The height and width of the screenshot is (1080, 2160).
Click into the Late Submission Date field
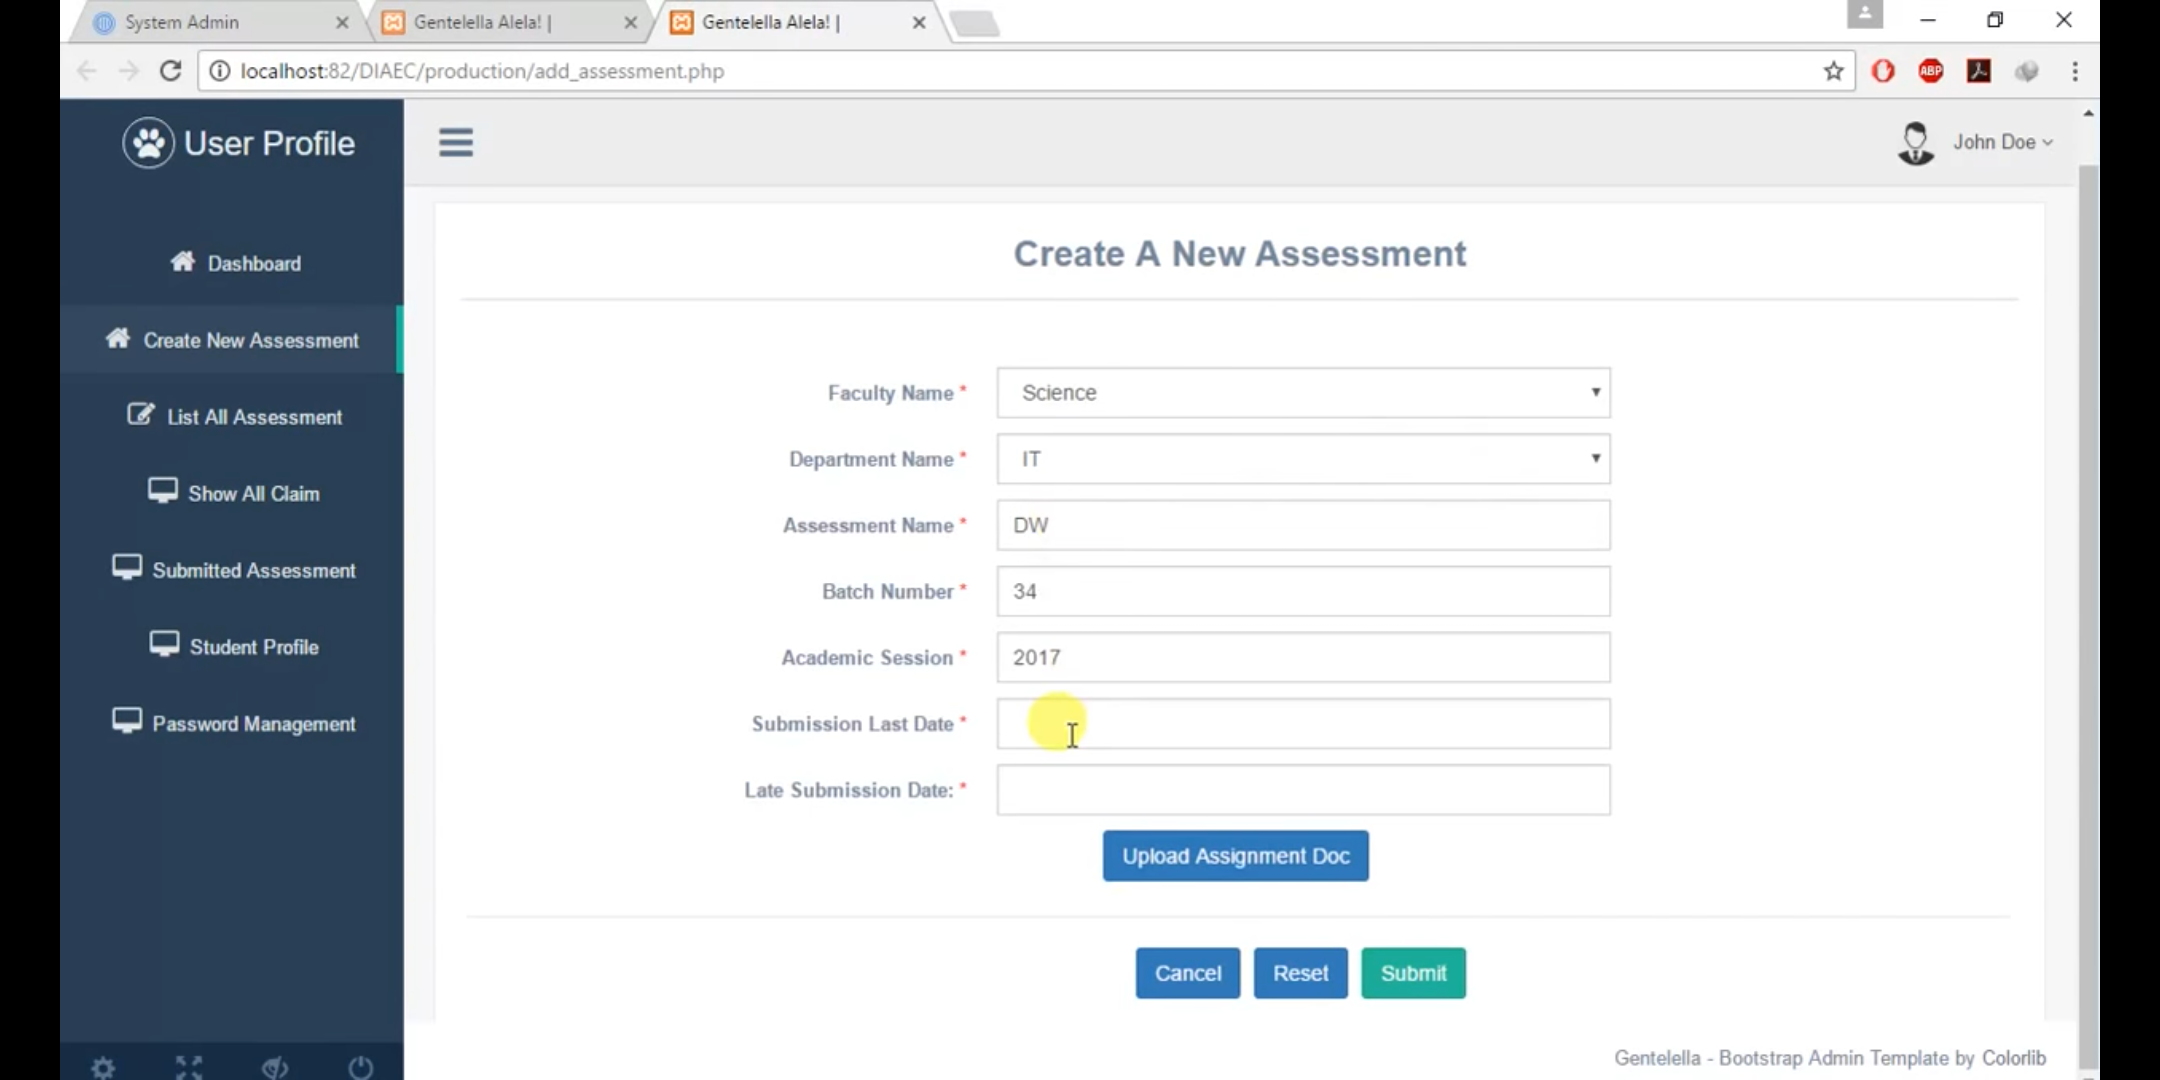tap(1303, 790)
